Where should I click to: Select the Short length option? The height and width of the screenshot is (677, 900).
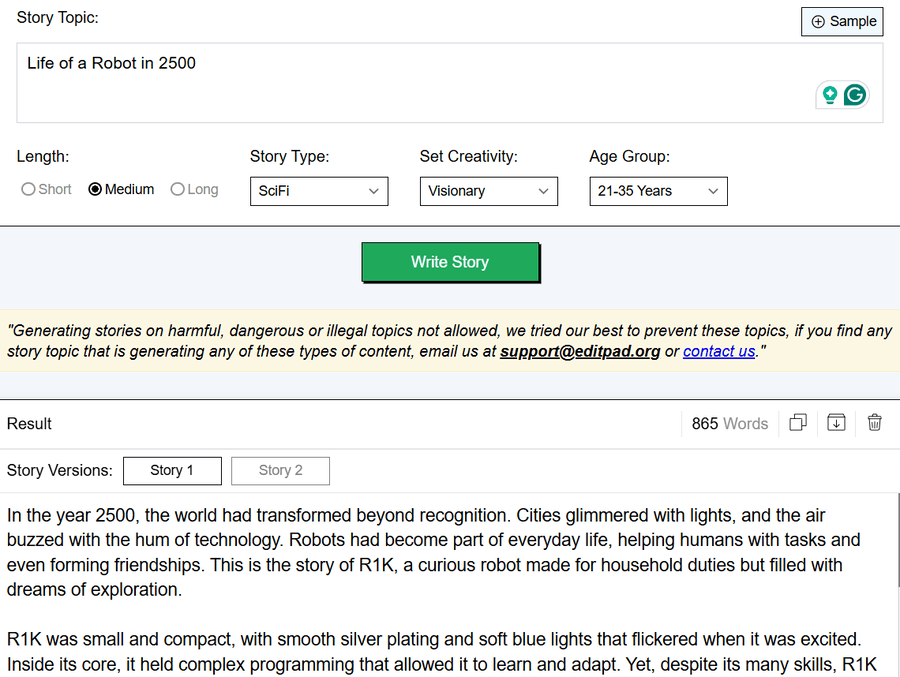click(x=46, y=189)
